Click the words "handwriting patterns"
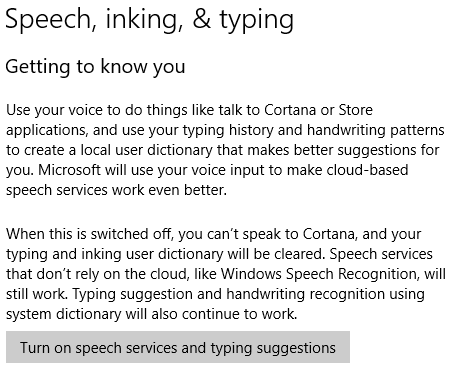This screenshot has width=468, height=370. tap(376, 130)
